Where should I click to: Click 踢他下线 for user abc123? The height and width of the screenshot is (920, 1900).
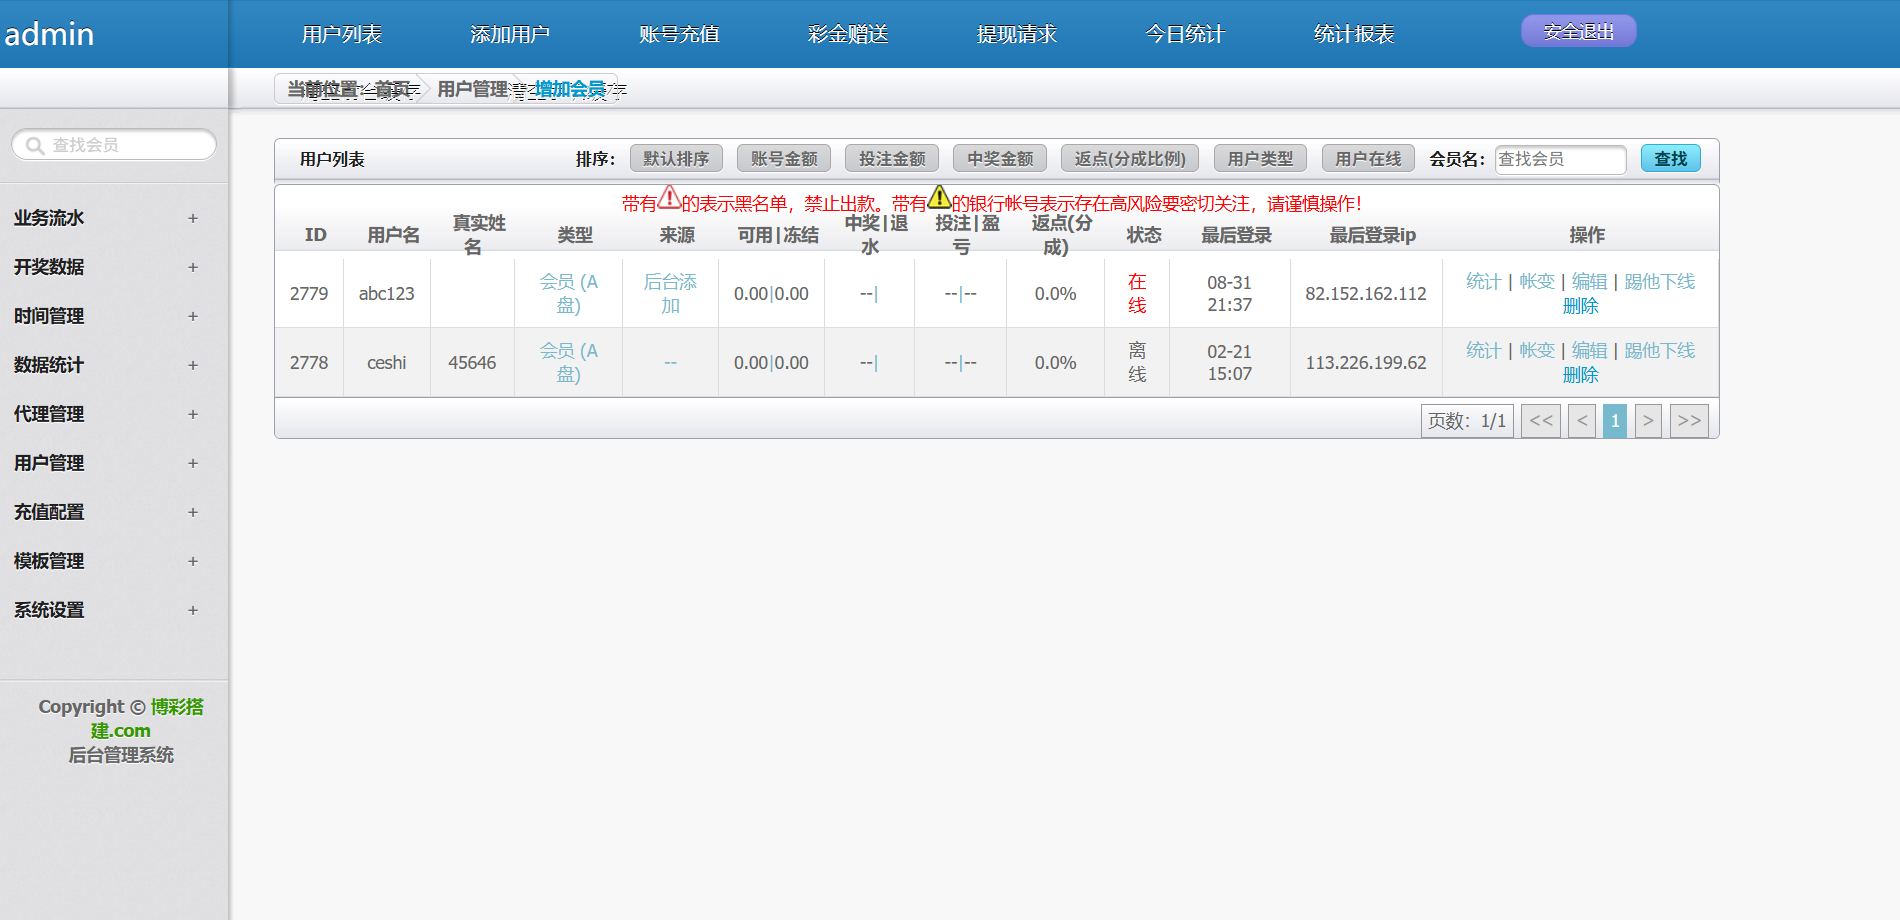click(1659, 282)
